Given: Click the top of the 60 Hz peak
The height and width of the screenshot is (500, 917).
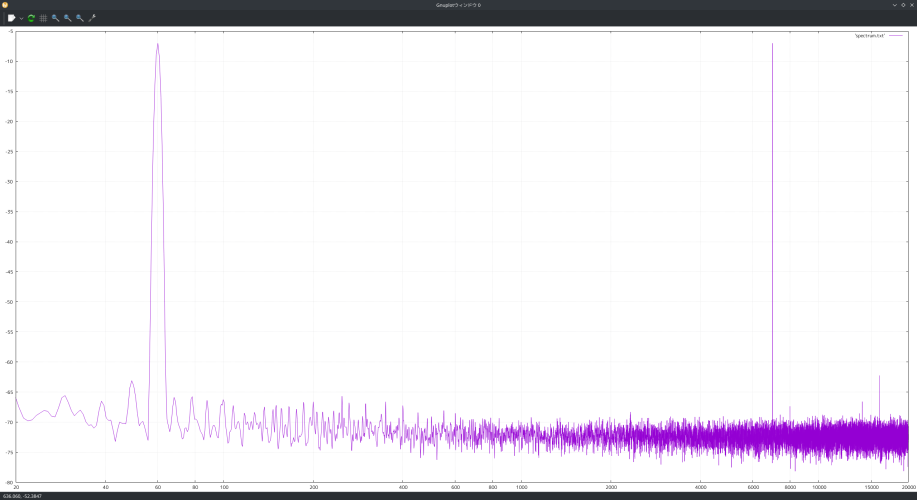Looking at the screenshot, I should coord(157,44).
